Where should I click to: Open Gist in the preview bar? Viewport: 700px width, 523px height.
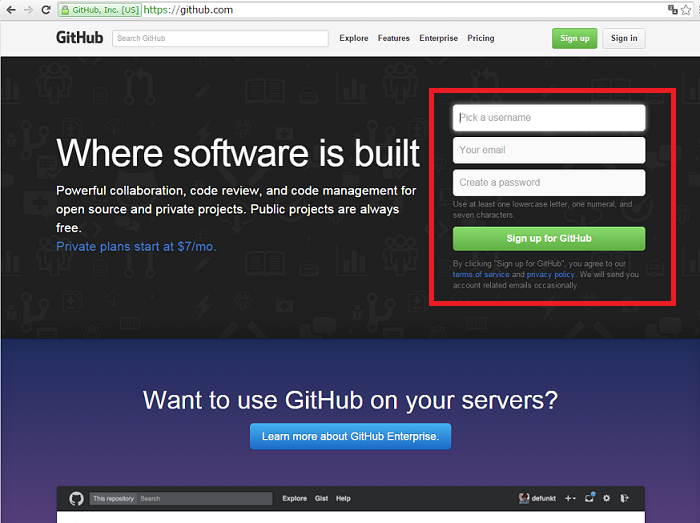coord(321,498)
